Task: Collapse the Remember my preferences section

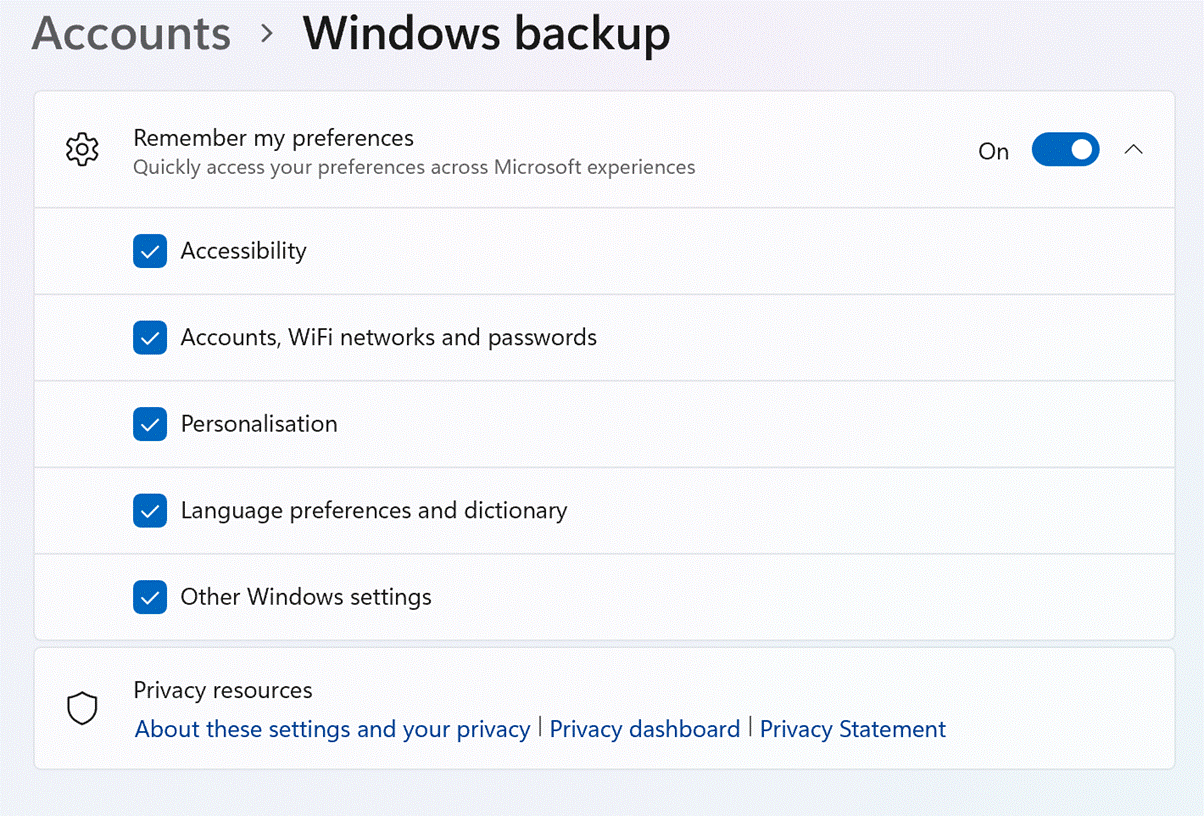Action: coord(1133,150)
